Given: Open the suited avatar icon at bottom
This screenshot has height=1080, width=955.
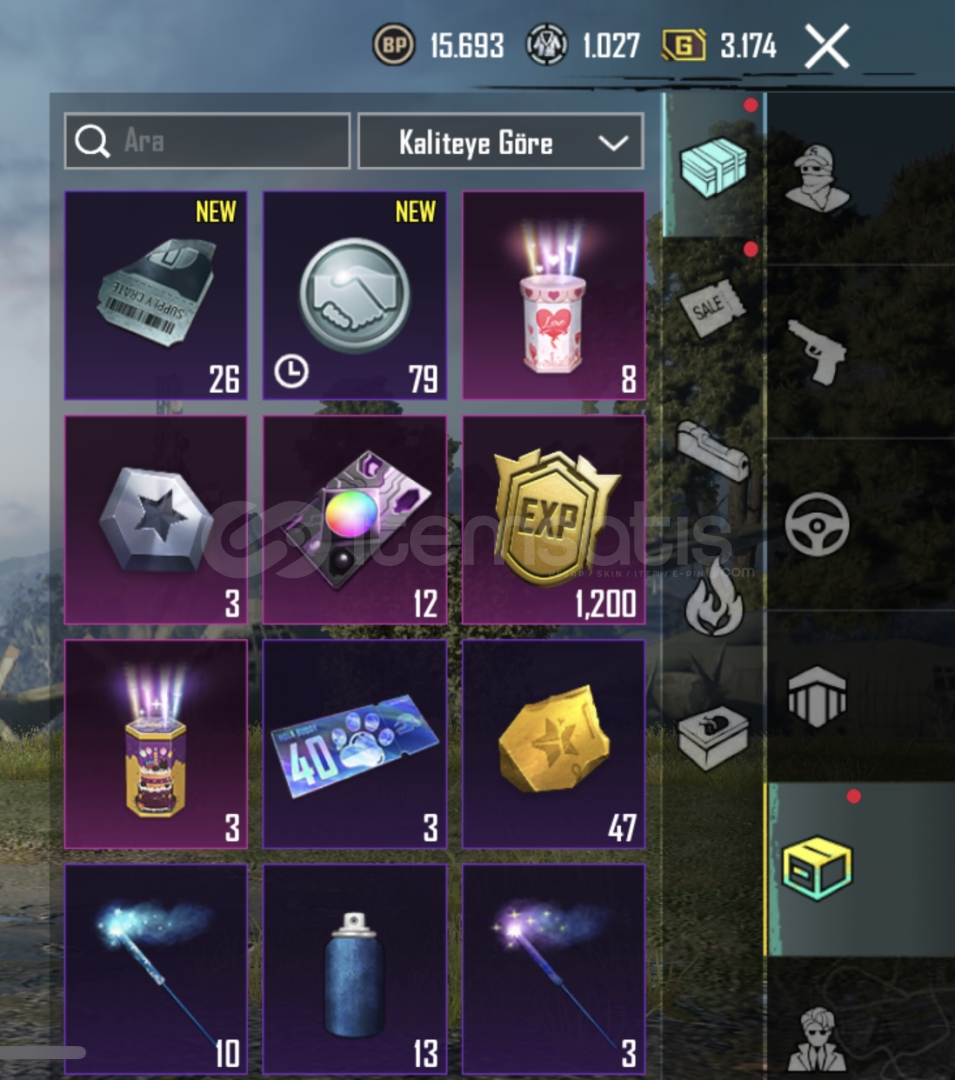Looking at the screenshot, I should point(819,1041).
